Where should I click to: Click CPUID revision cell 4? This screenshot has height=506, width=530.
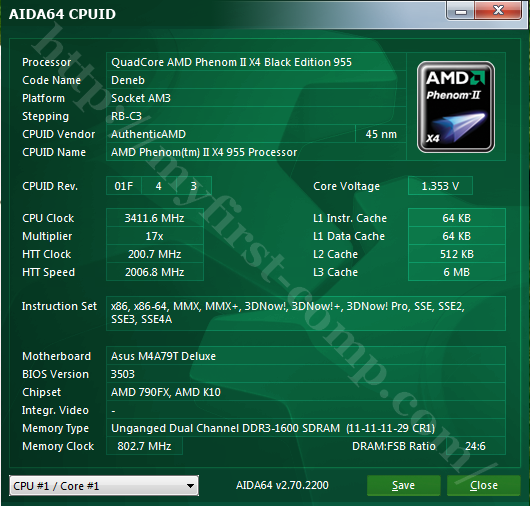click(x=159, y=186)
